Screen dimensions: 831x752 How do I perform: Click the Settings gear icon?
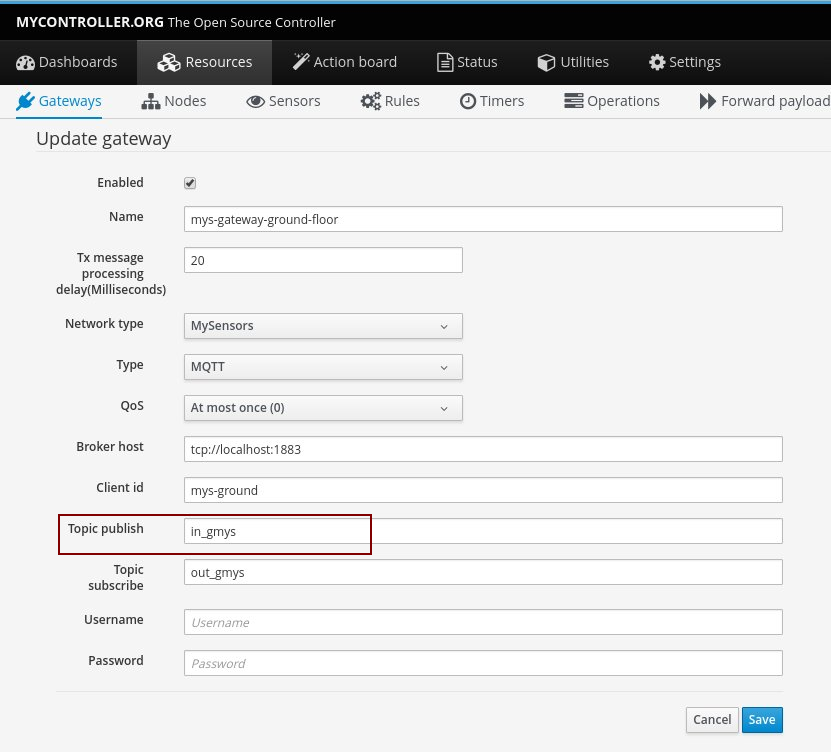pyautogui.click(x=657, y=62)
